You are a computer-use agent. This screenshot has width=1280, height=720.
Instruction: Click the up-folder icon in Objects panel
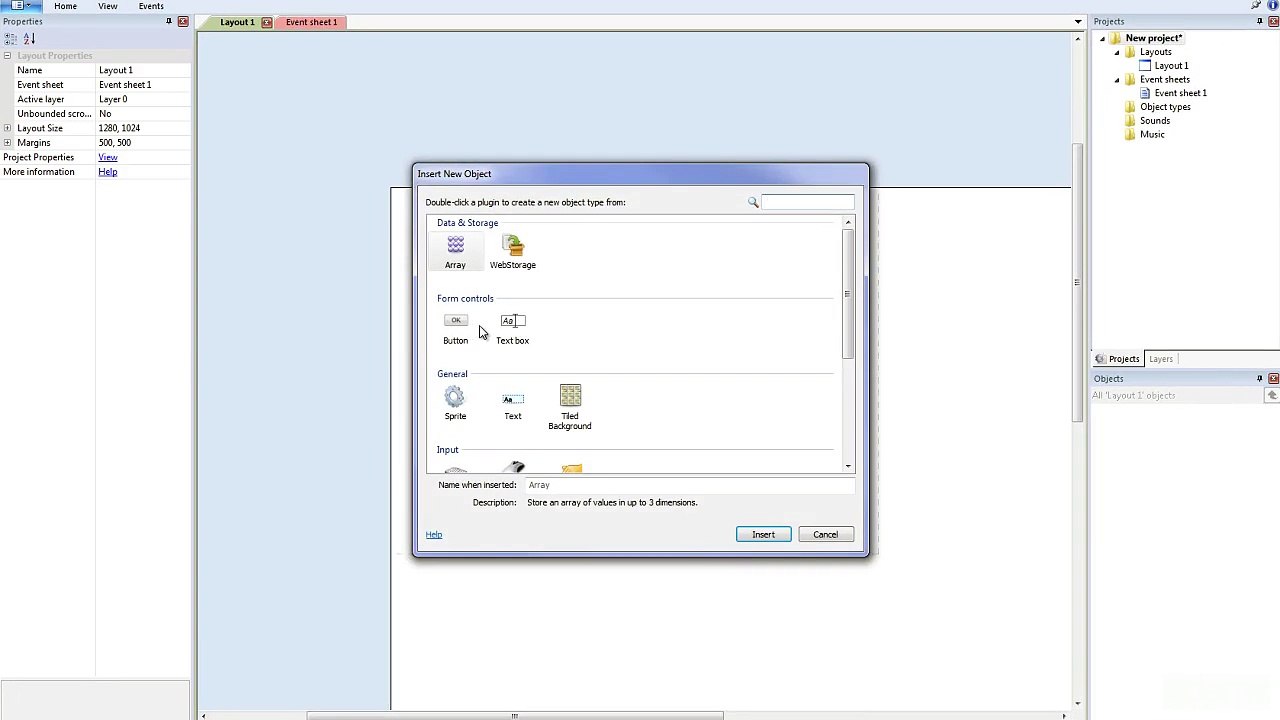pyautogui.click(x=1272, y=396)
